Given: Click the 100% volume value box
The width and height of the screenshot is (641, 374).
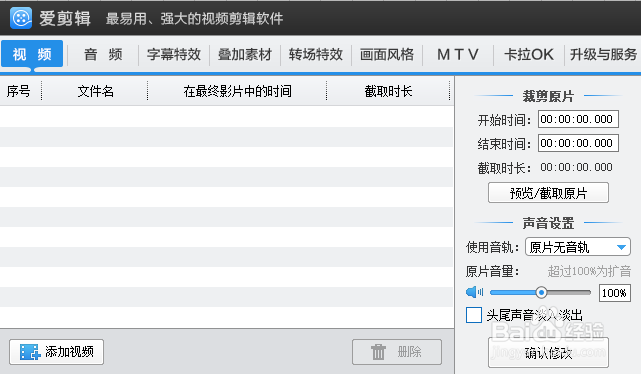Looking at the screenshot, I should pyautogui.click(x=614, y=293).
